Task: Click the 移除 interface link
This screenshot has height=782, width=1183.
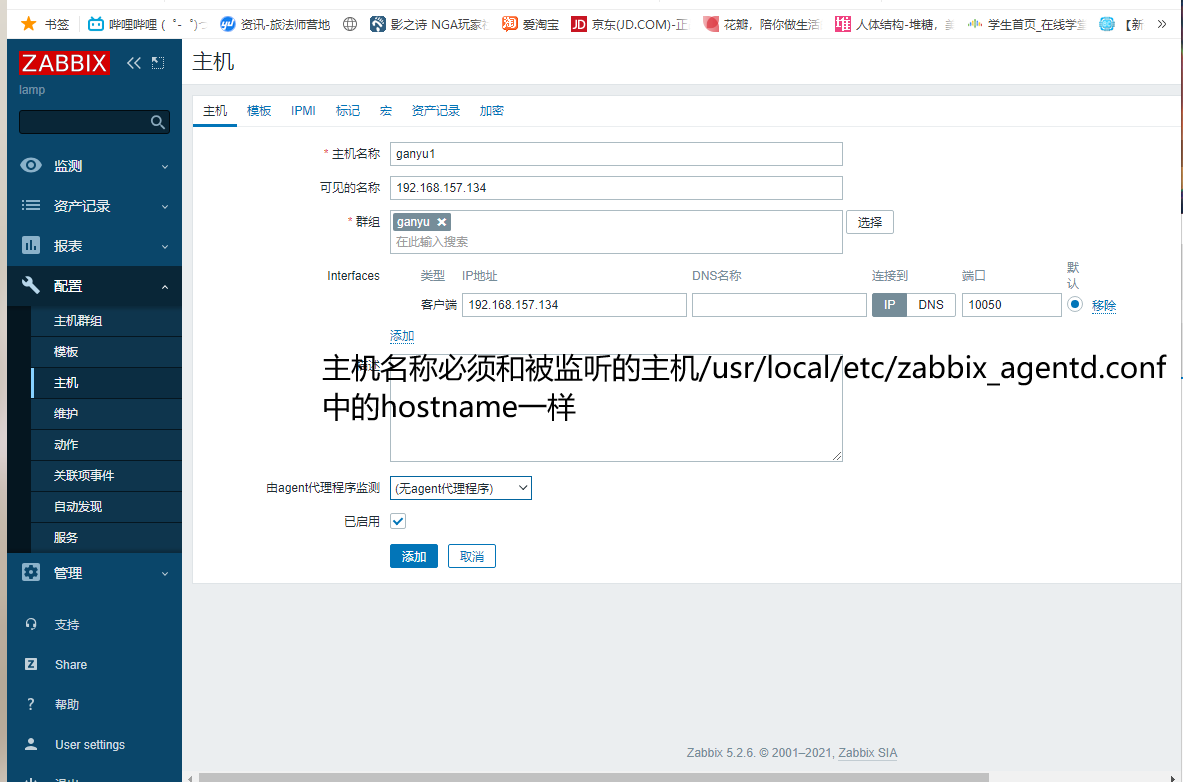Action: coord(1104,305)
